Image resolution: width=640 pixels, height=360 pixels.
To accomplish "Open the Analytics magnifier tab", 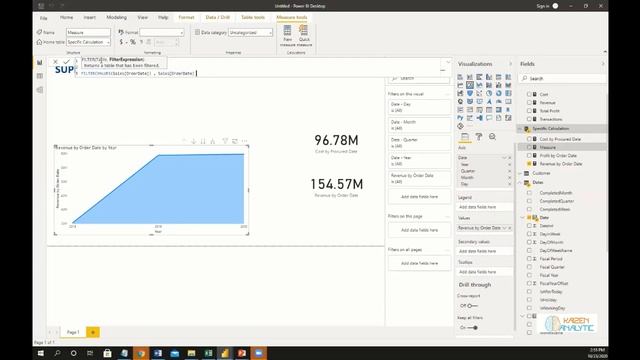I will coord(492,137).
